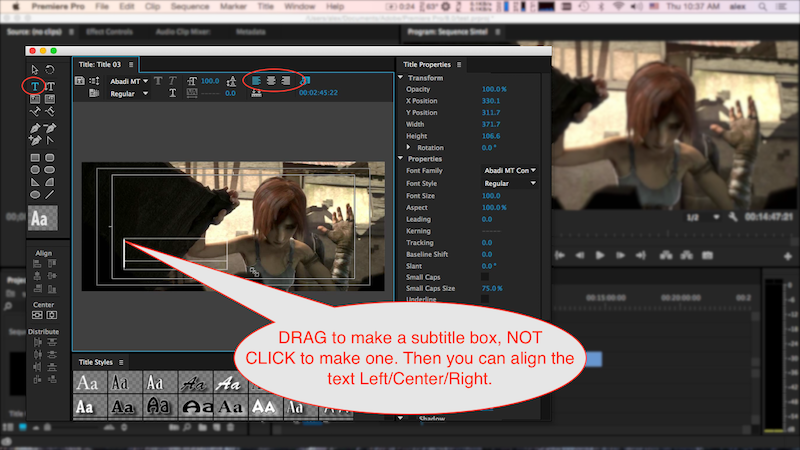Screen dimensions: 800x450
Task: Select the Arc shape tool
Action: (50, 182)
